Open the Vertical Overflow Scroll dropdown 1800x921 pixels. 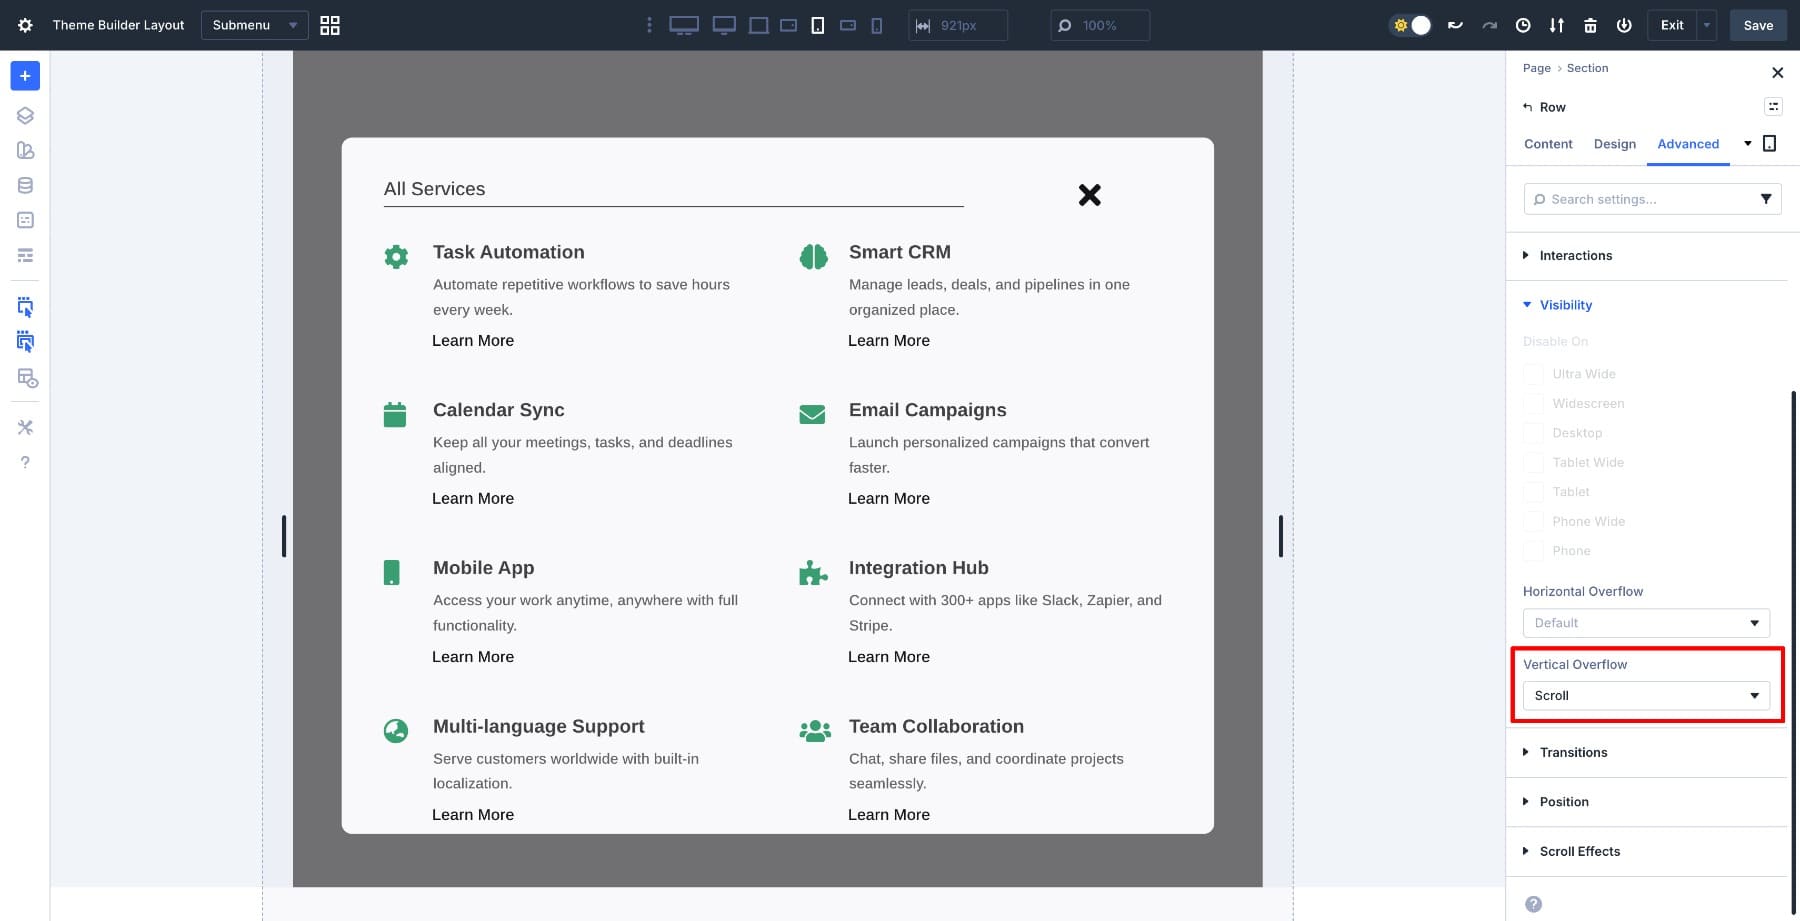click(1645, 696)
